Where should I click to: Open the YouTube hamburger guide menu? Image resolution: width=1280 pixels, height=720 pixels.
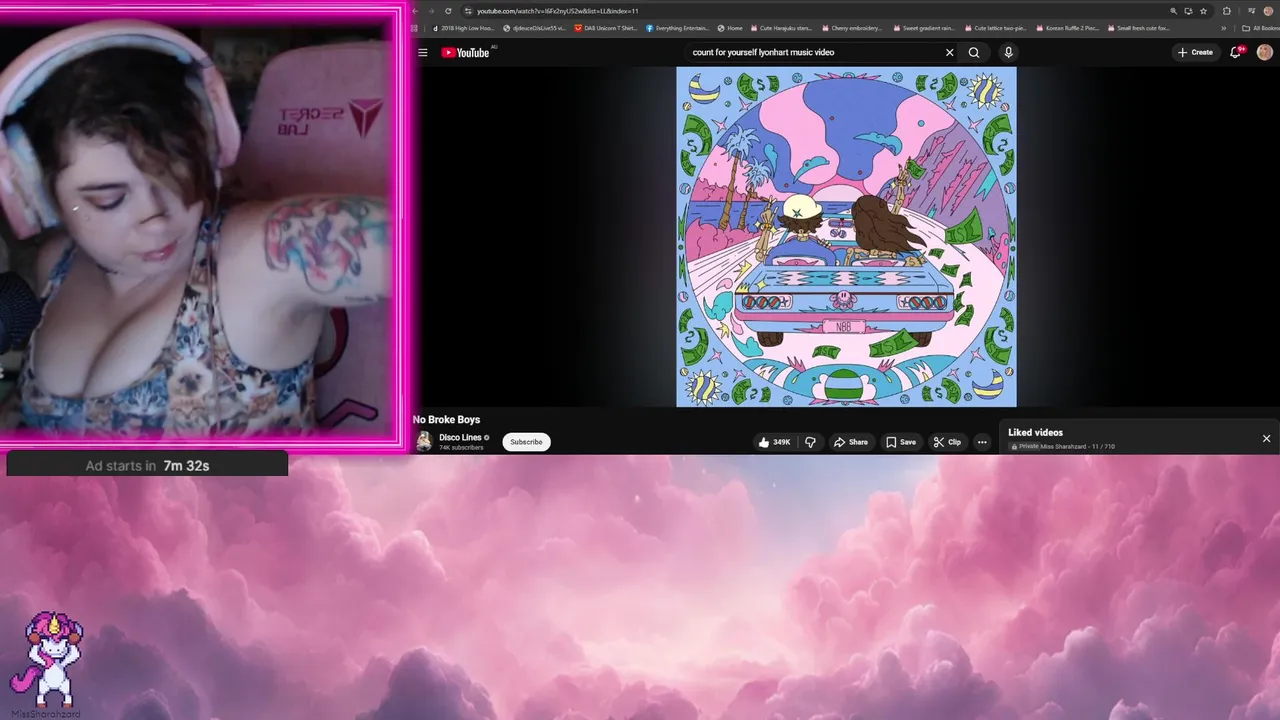click(x=423, y=52)
